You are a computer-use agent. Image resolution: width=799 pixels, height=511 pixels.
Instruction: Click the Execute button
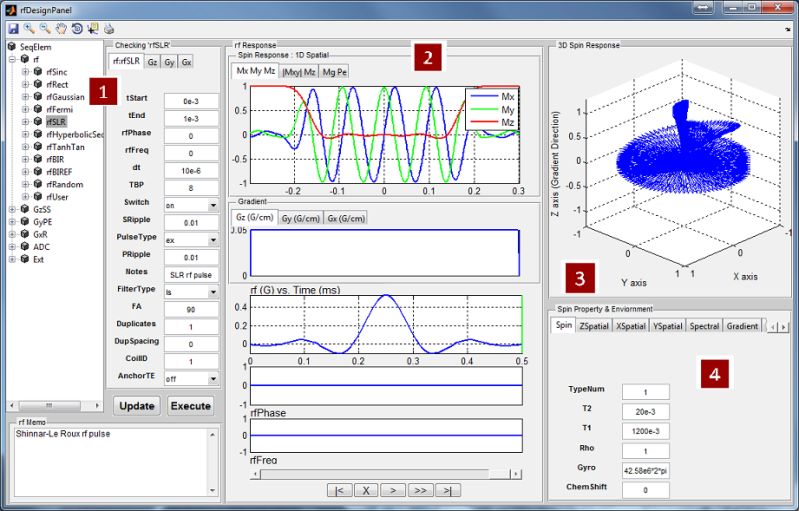click(x=191, y=406)
